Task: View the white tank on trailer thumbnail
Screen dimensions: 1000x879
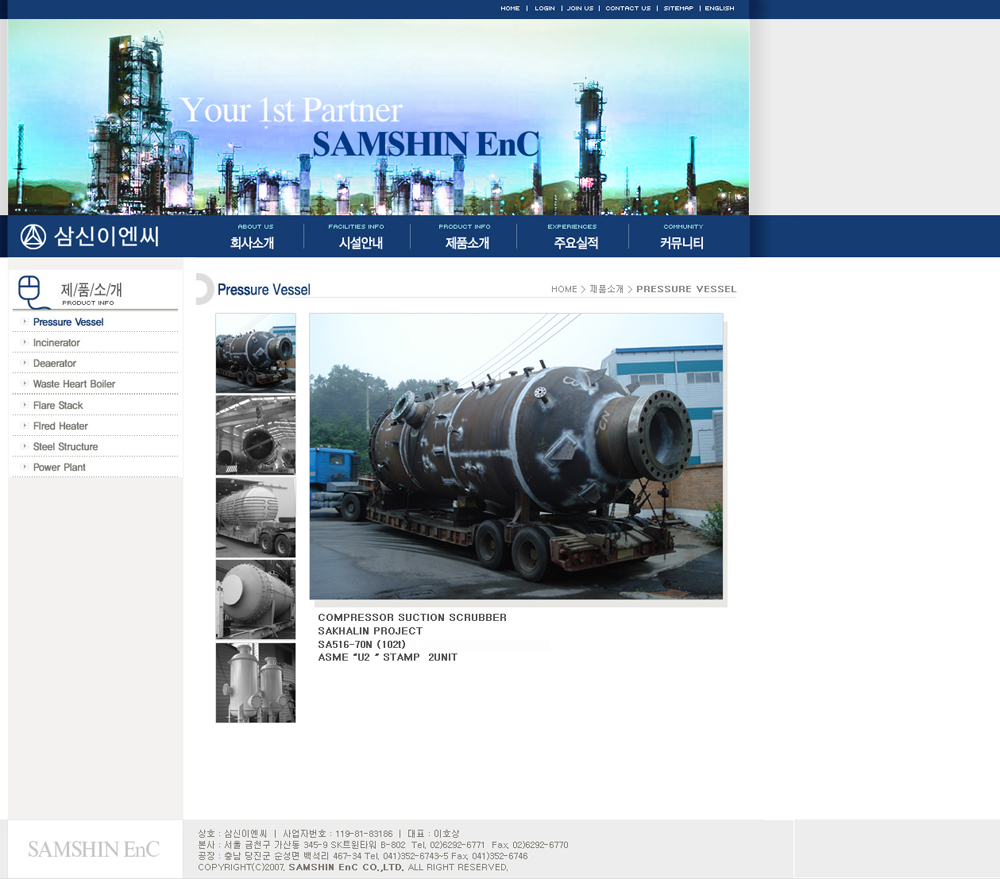Action: pos(255,517)
